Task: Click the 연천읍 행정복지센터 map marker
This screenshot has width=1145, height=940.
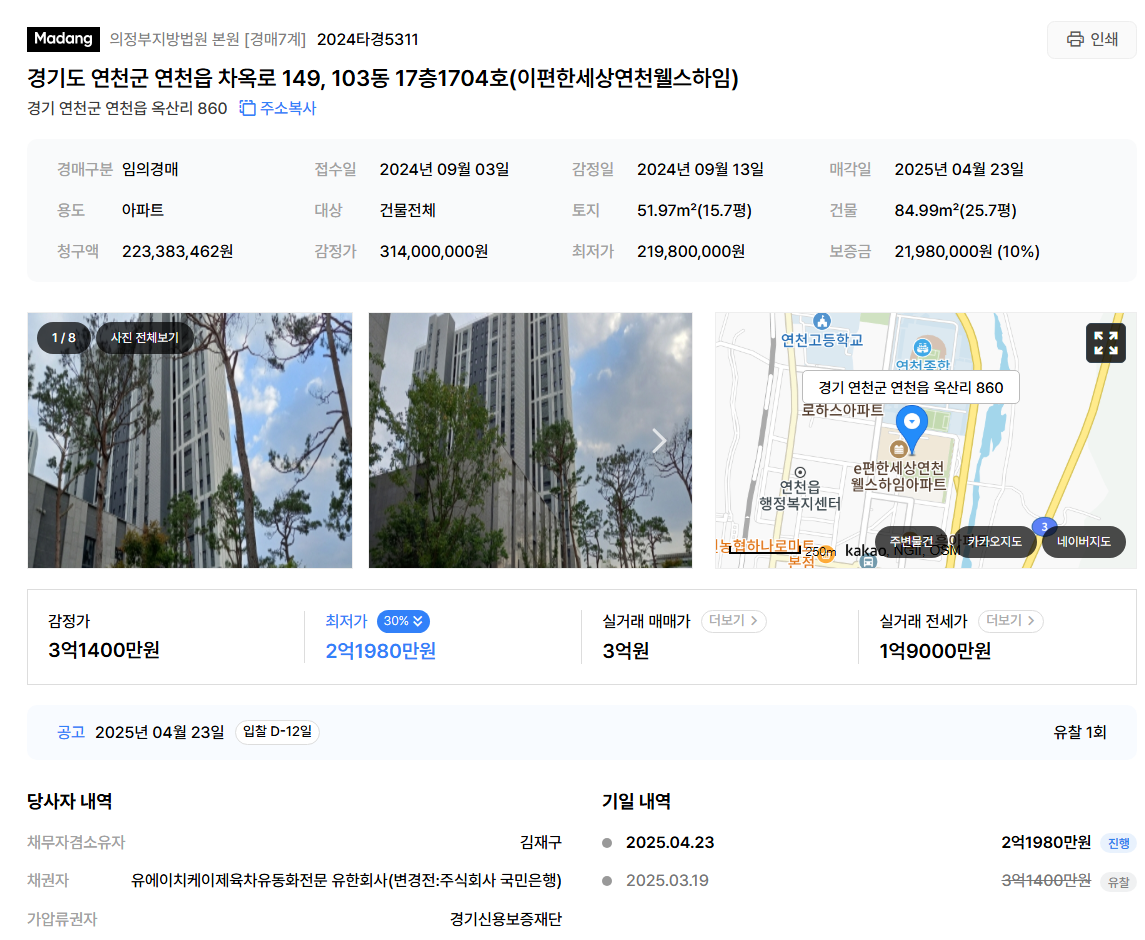Action: pyautogui.click(x=800, y=473)
